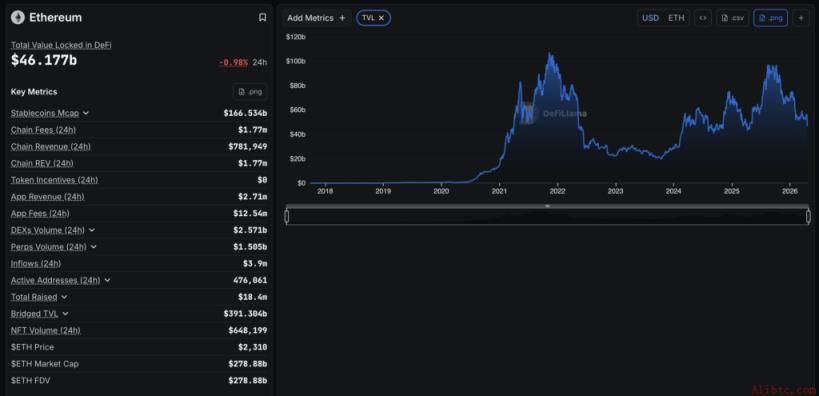Expand the Perps Volume (24h) details

pyautogui.click(x=93, y=247)
